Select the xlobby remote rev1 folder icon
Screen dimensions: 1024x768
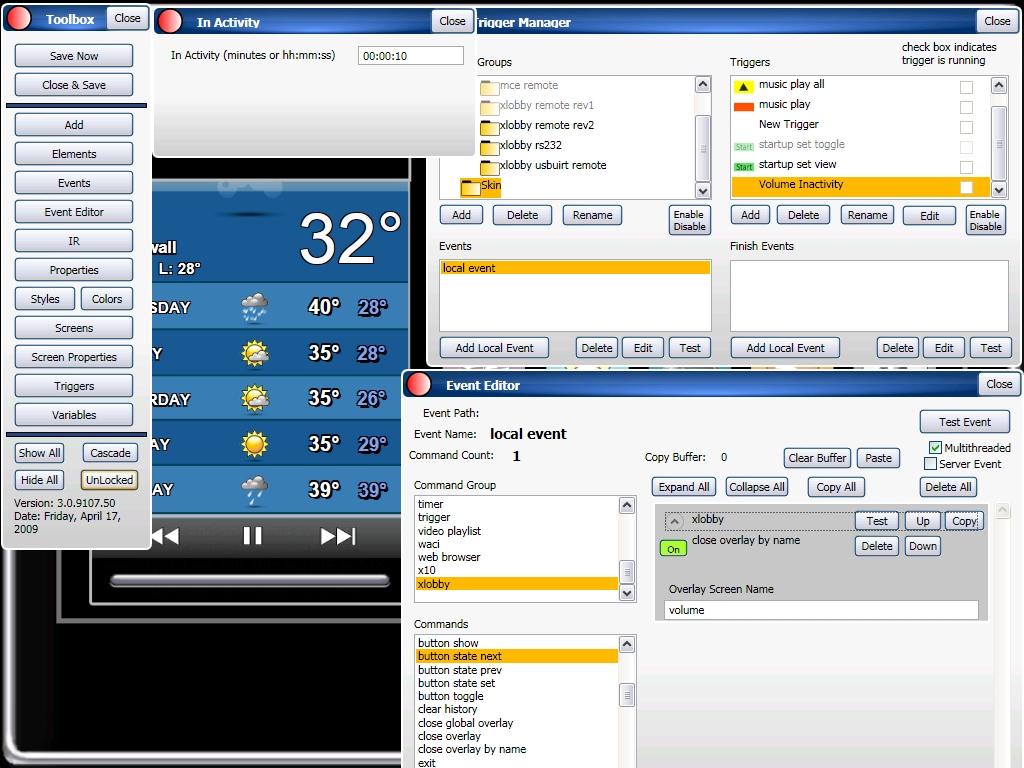[489, 106]
